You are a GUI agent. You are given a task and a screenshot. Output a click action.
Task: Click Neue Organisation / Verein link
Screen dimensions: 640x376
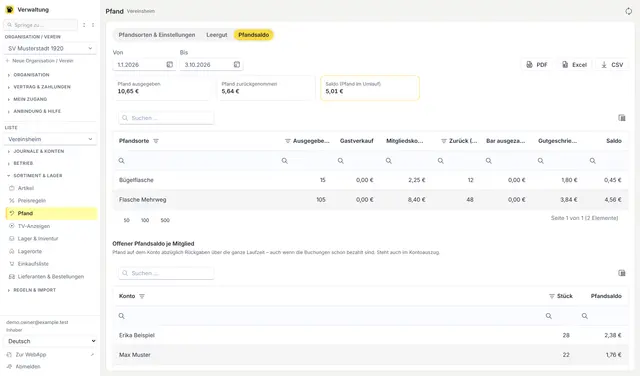coord(40,61)
